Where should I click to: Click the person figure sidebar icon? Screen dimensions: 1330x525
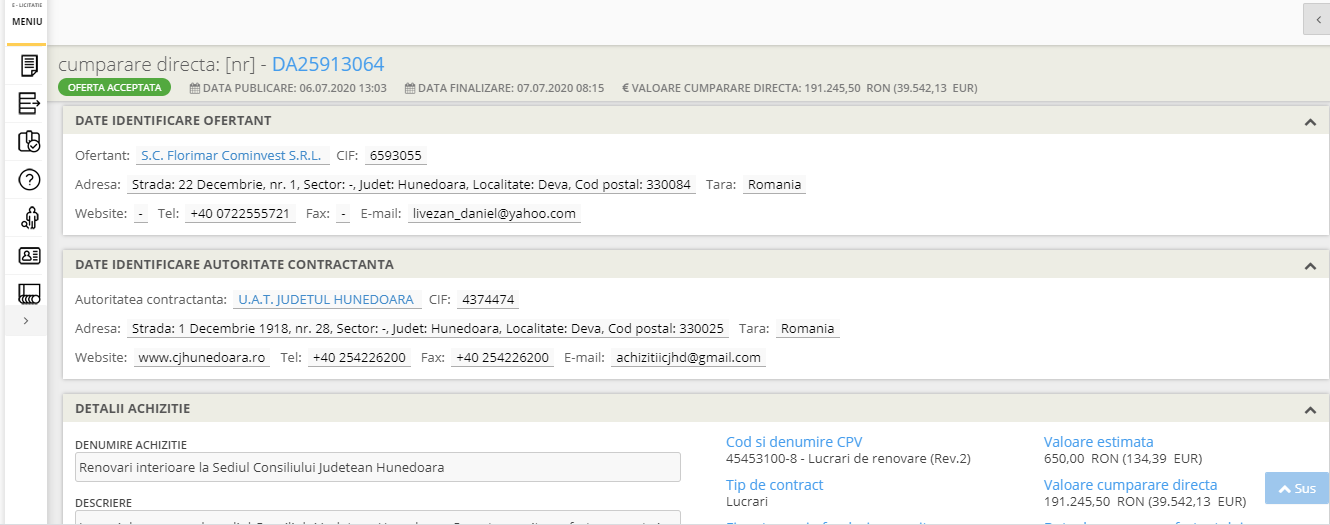(29, 217)
